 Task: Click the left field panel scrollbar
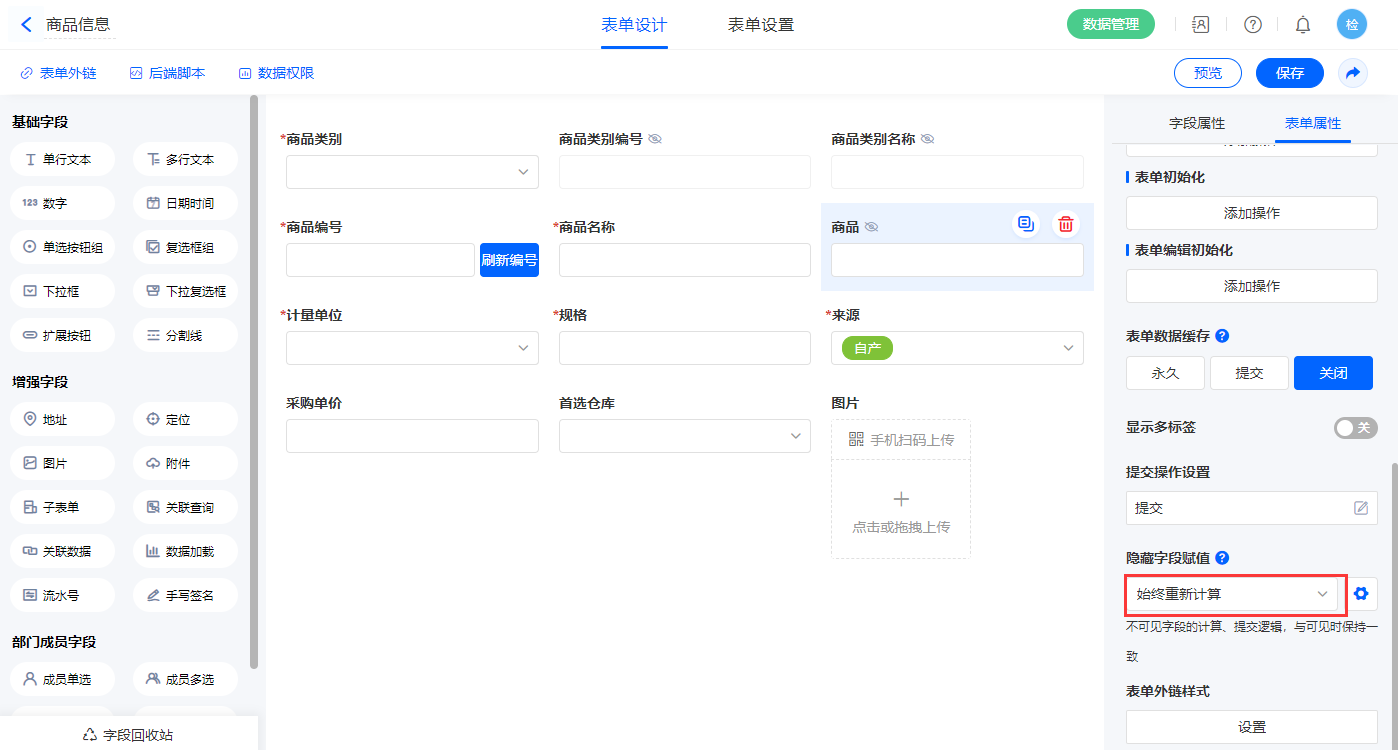(x=254, y=380)
